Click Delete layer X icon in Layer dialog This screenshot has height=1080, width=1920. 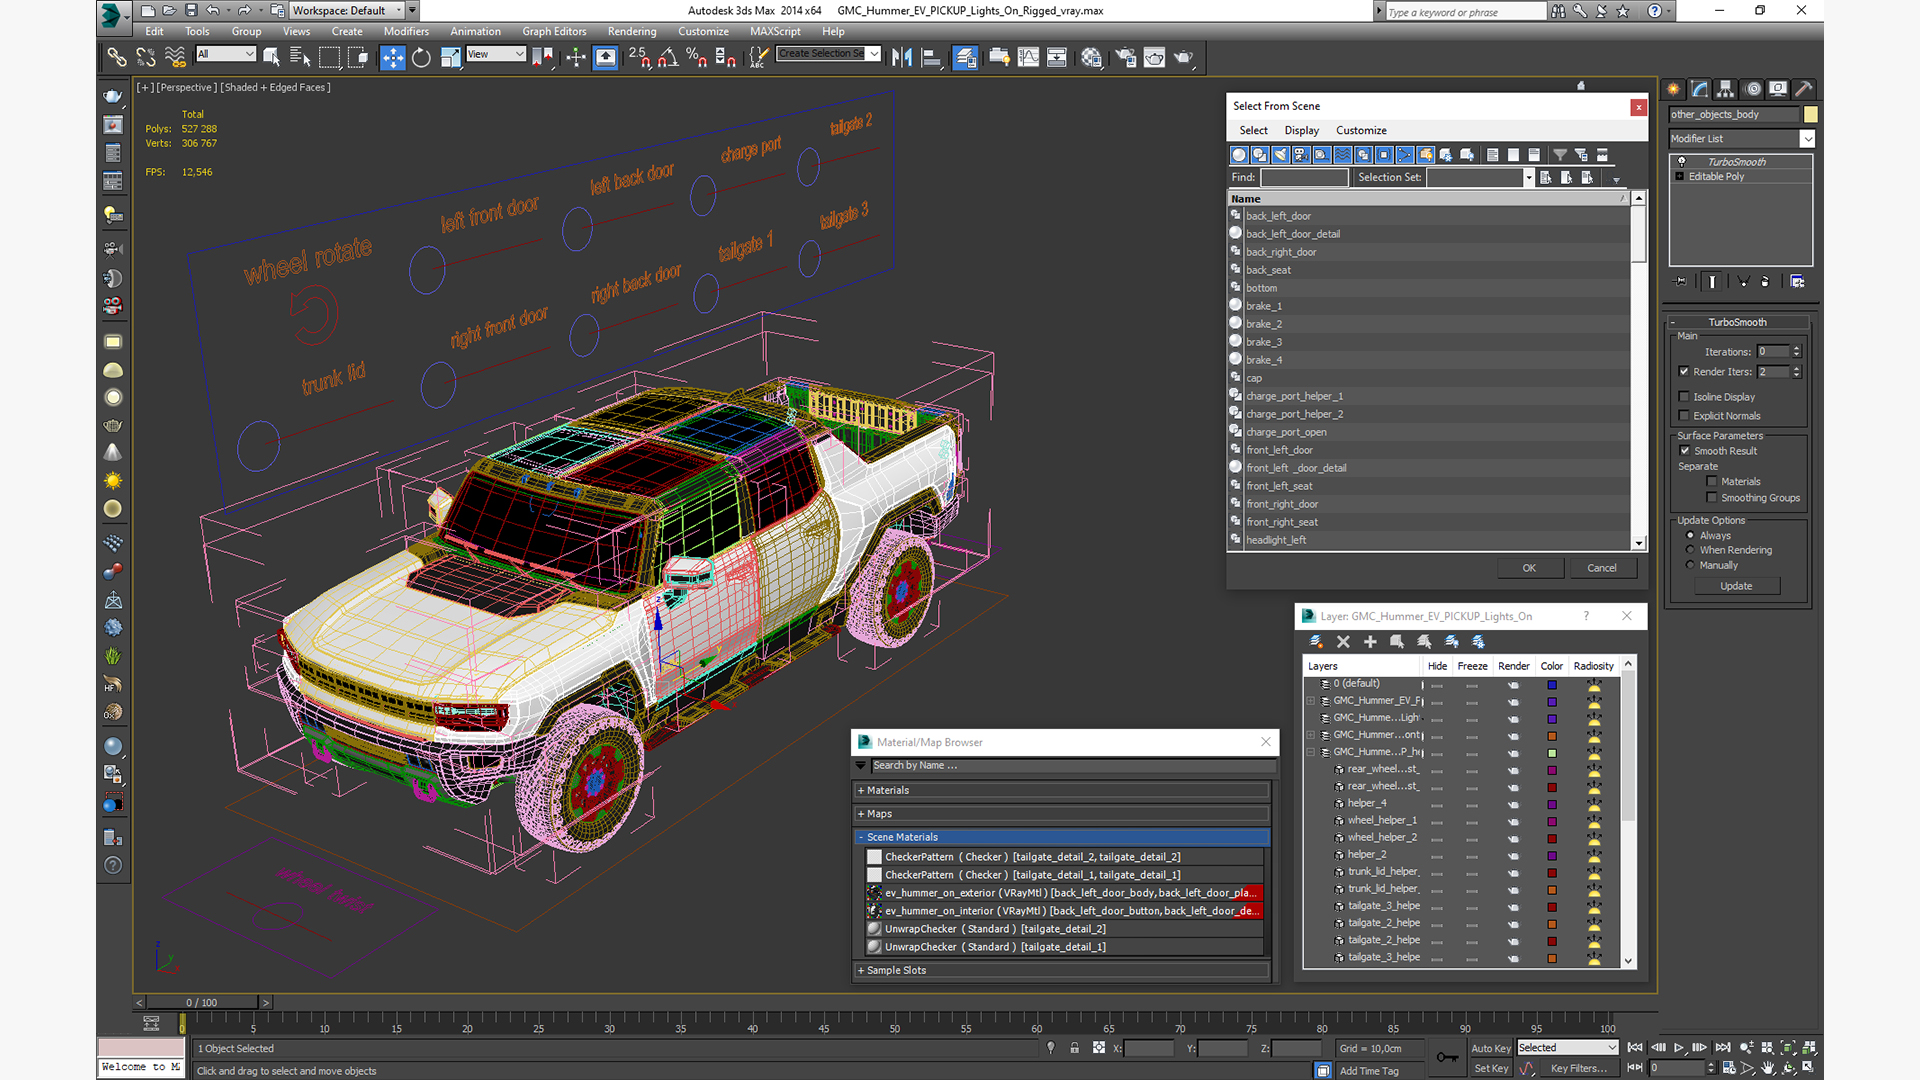[1343, 642]
